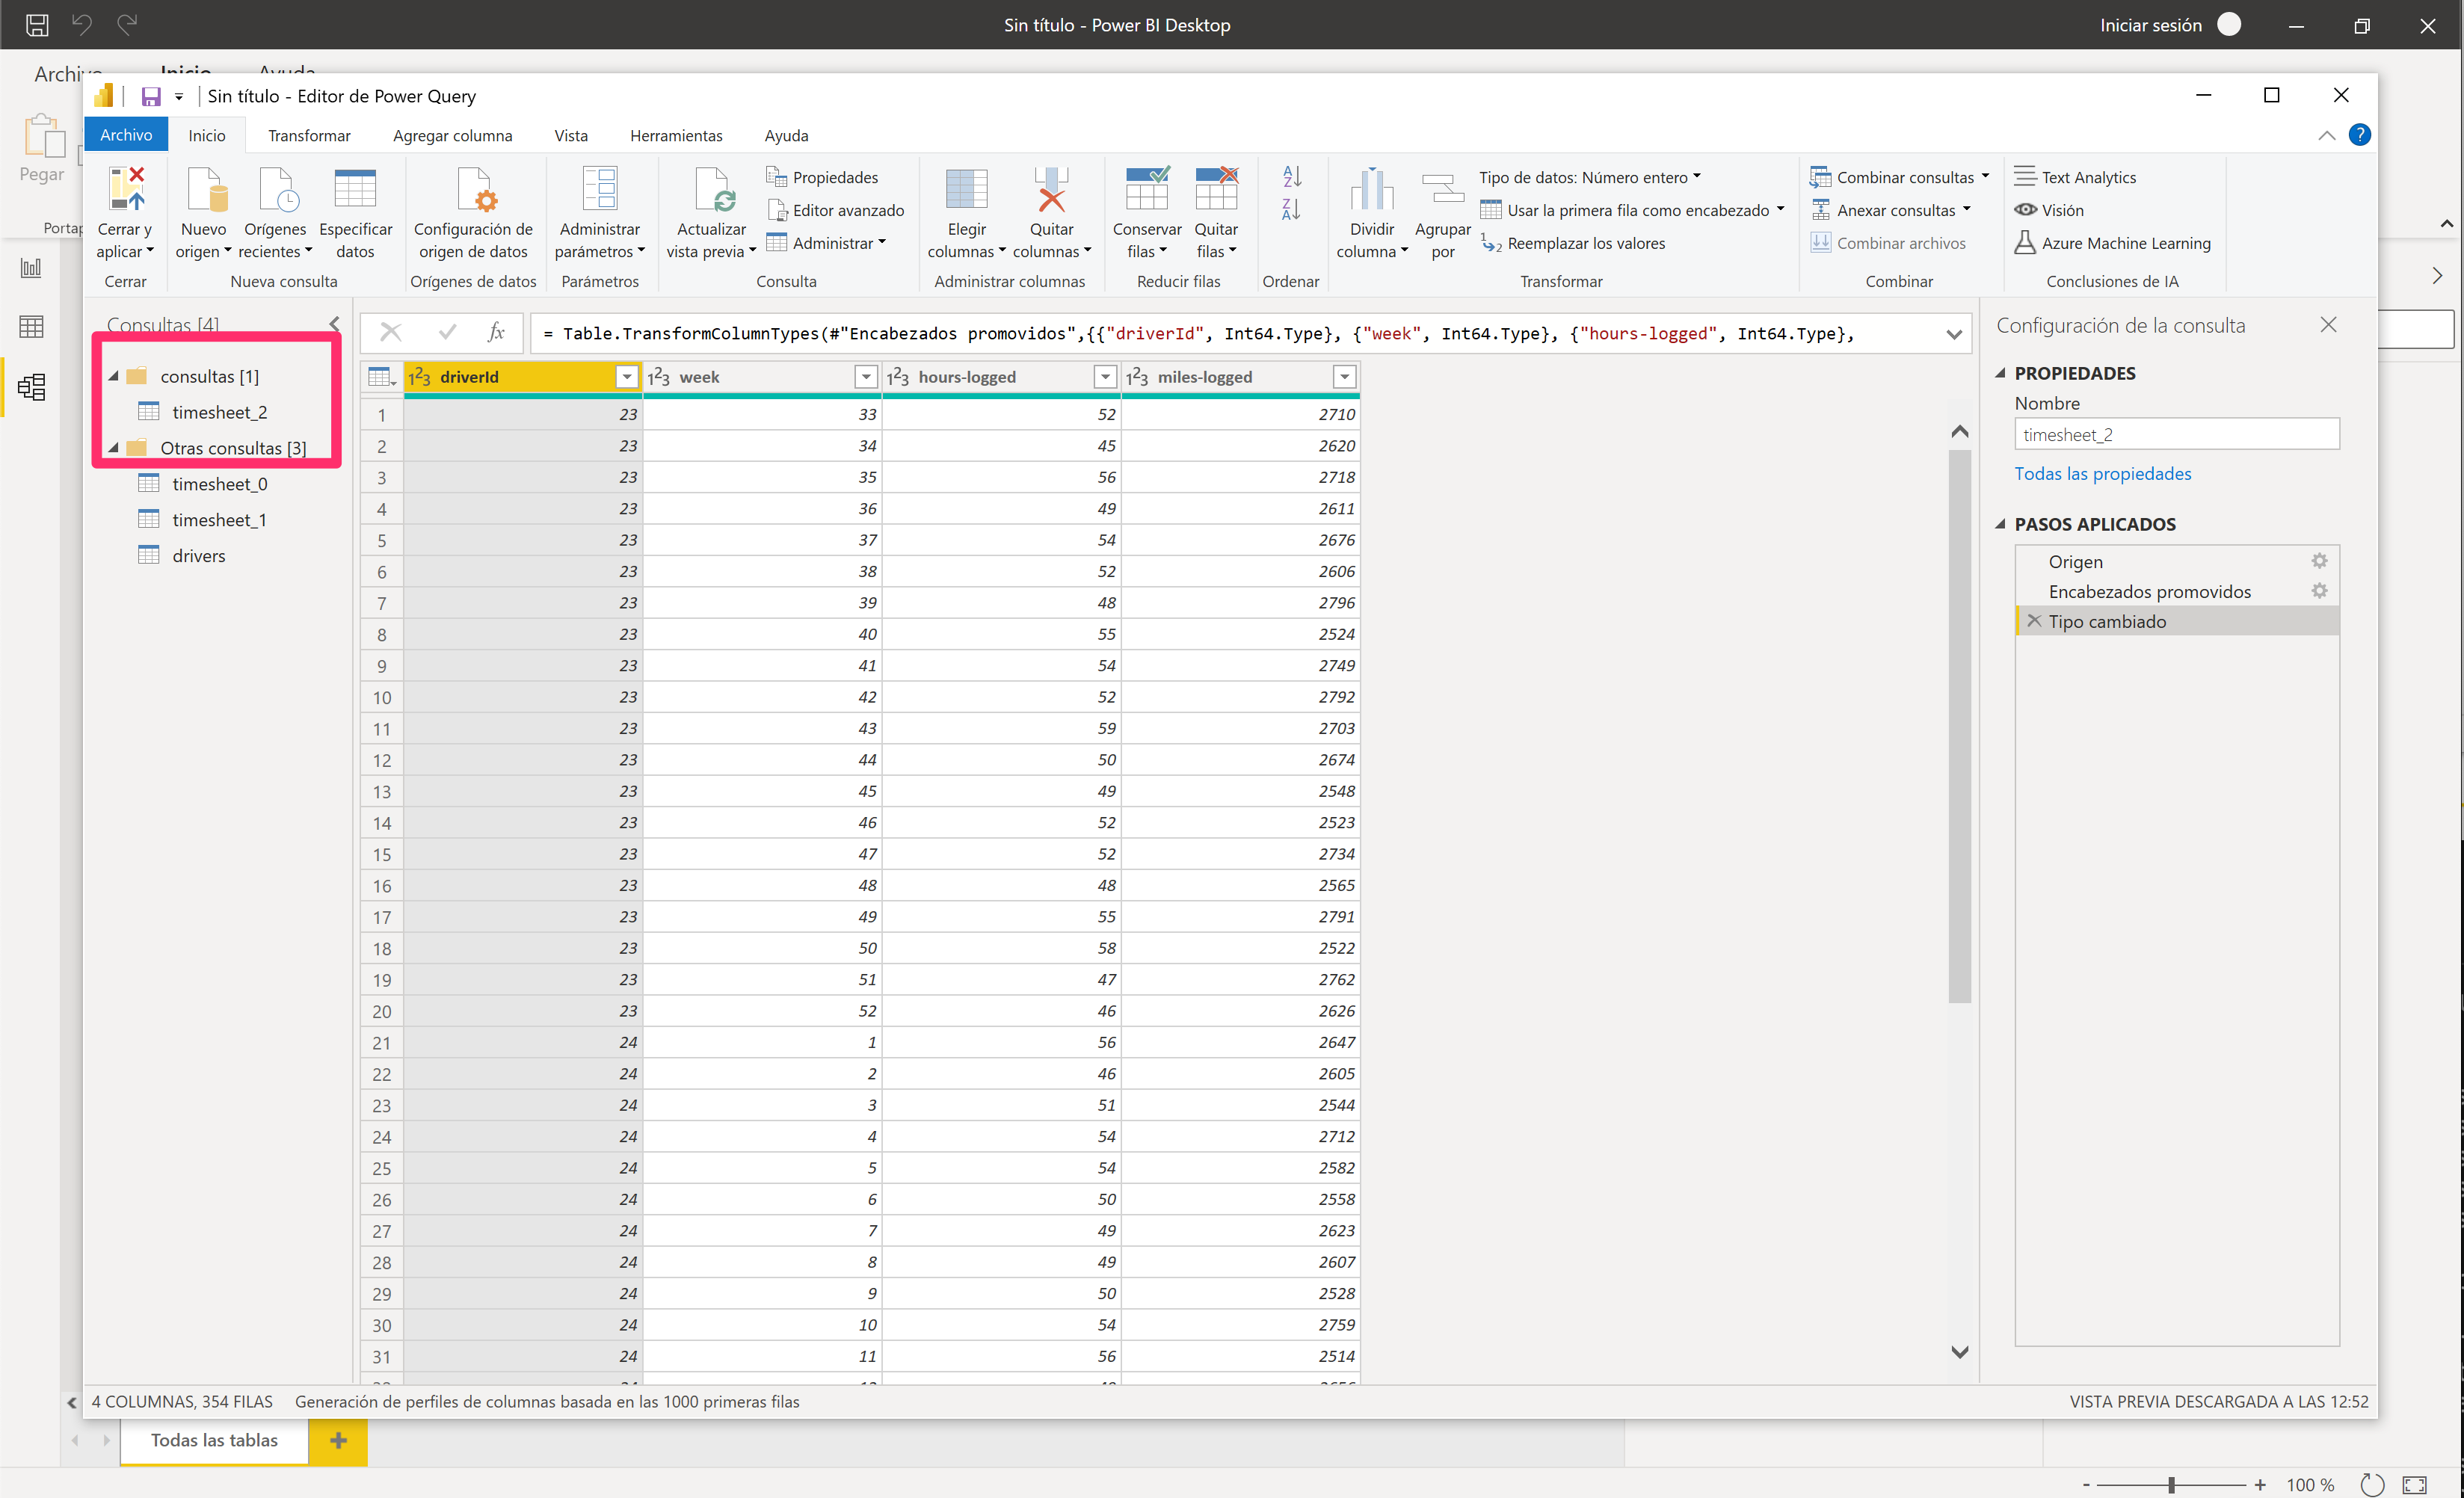Open Text Analytics
2464x1498 pixels.
coord(2075,177)
